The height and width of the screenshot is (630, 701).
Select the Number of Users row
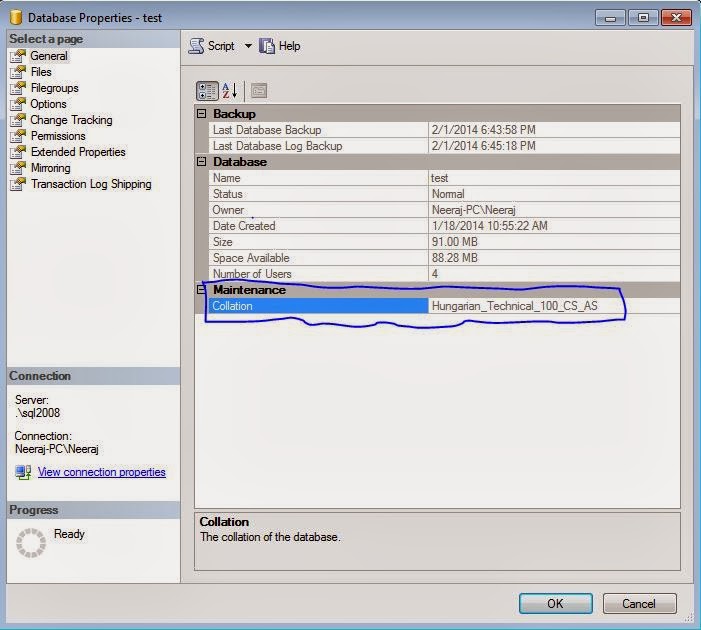(x=445, y=274)
